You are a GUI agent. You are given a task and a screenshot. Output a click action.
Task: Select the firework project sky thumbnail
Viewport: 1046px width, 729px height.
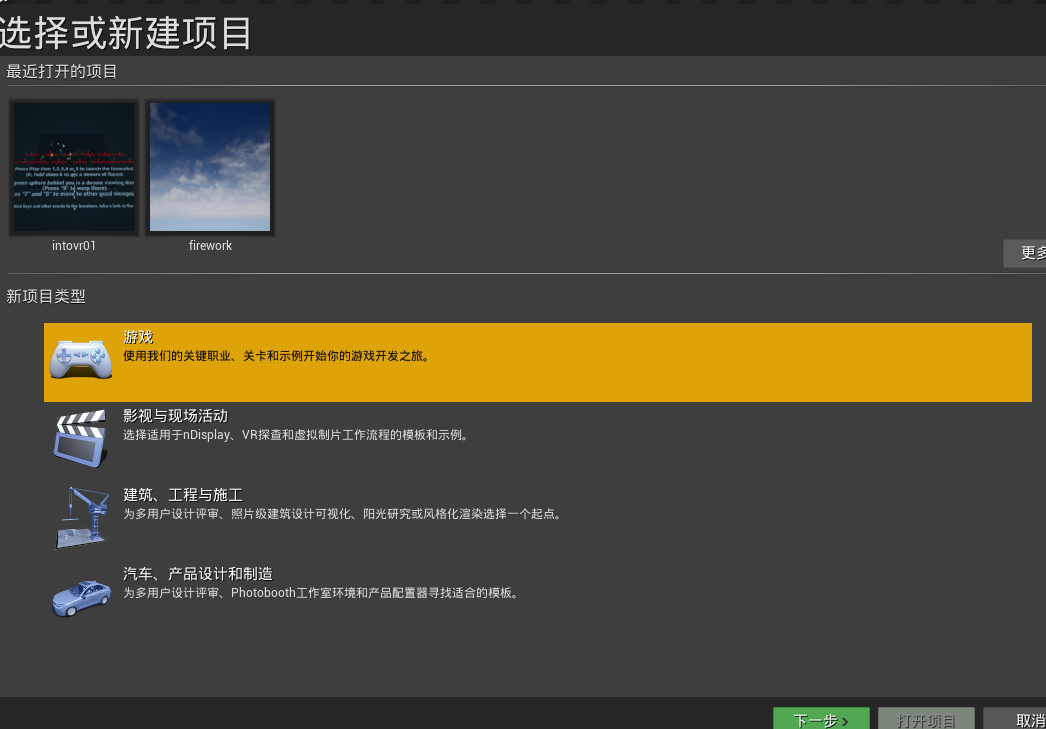click(x=210, y=167)
